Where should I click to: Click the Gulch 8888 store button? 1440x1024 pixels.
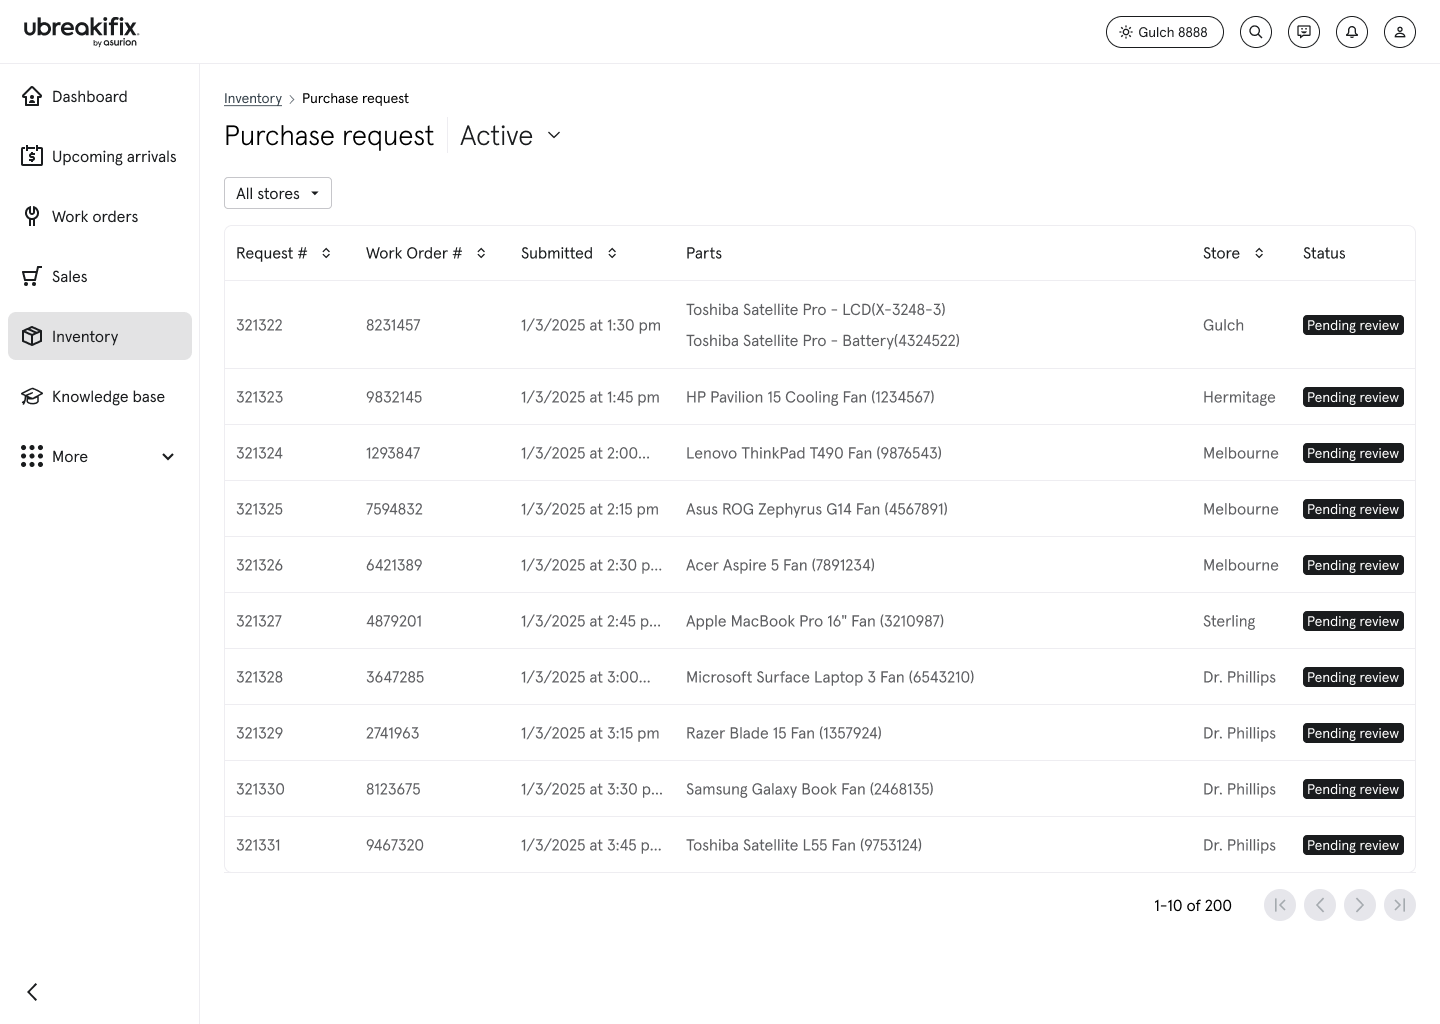pos(1165,32)
